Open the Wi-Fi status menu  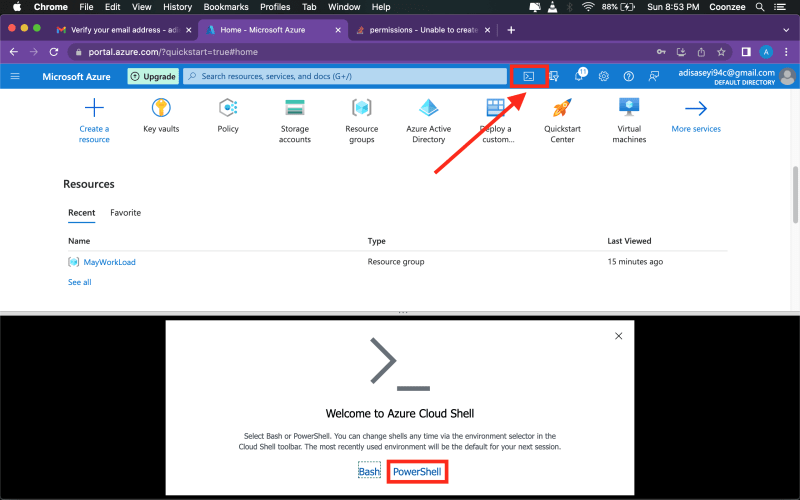click(588, 7)
